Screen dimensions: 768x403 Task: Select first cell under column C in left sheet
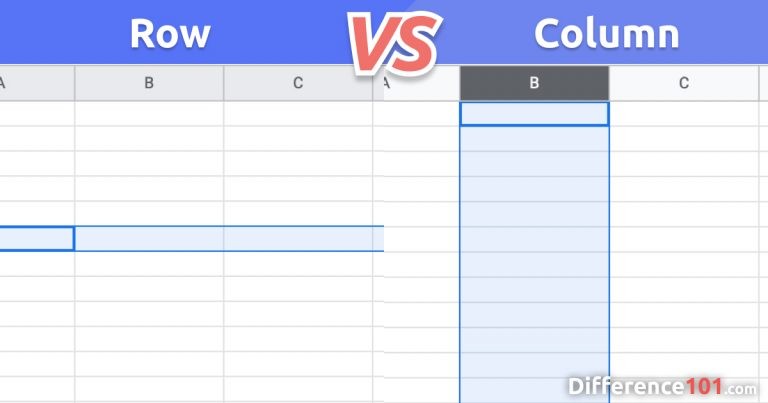pos(298,113)
